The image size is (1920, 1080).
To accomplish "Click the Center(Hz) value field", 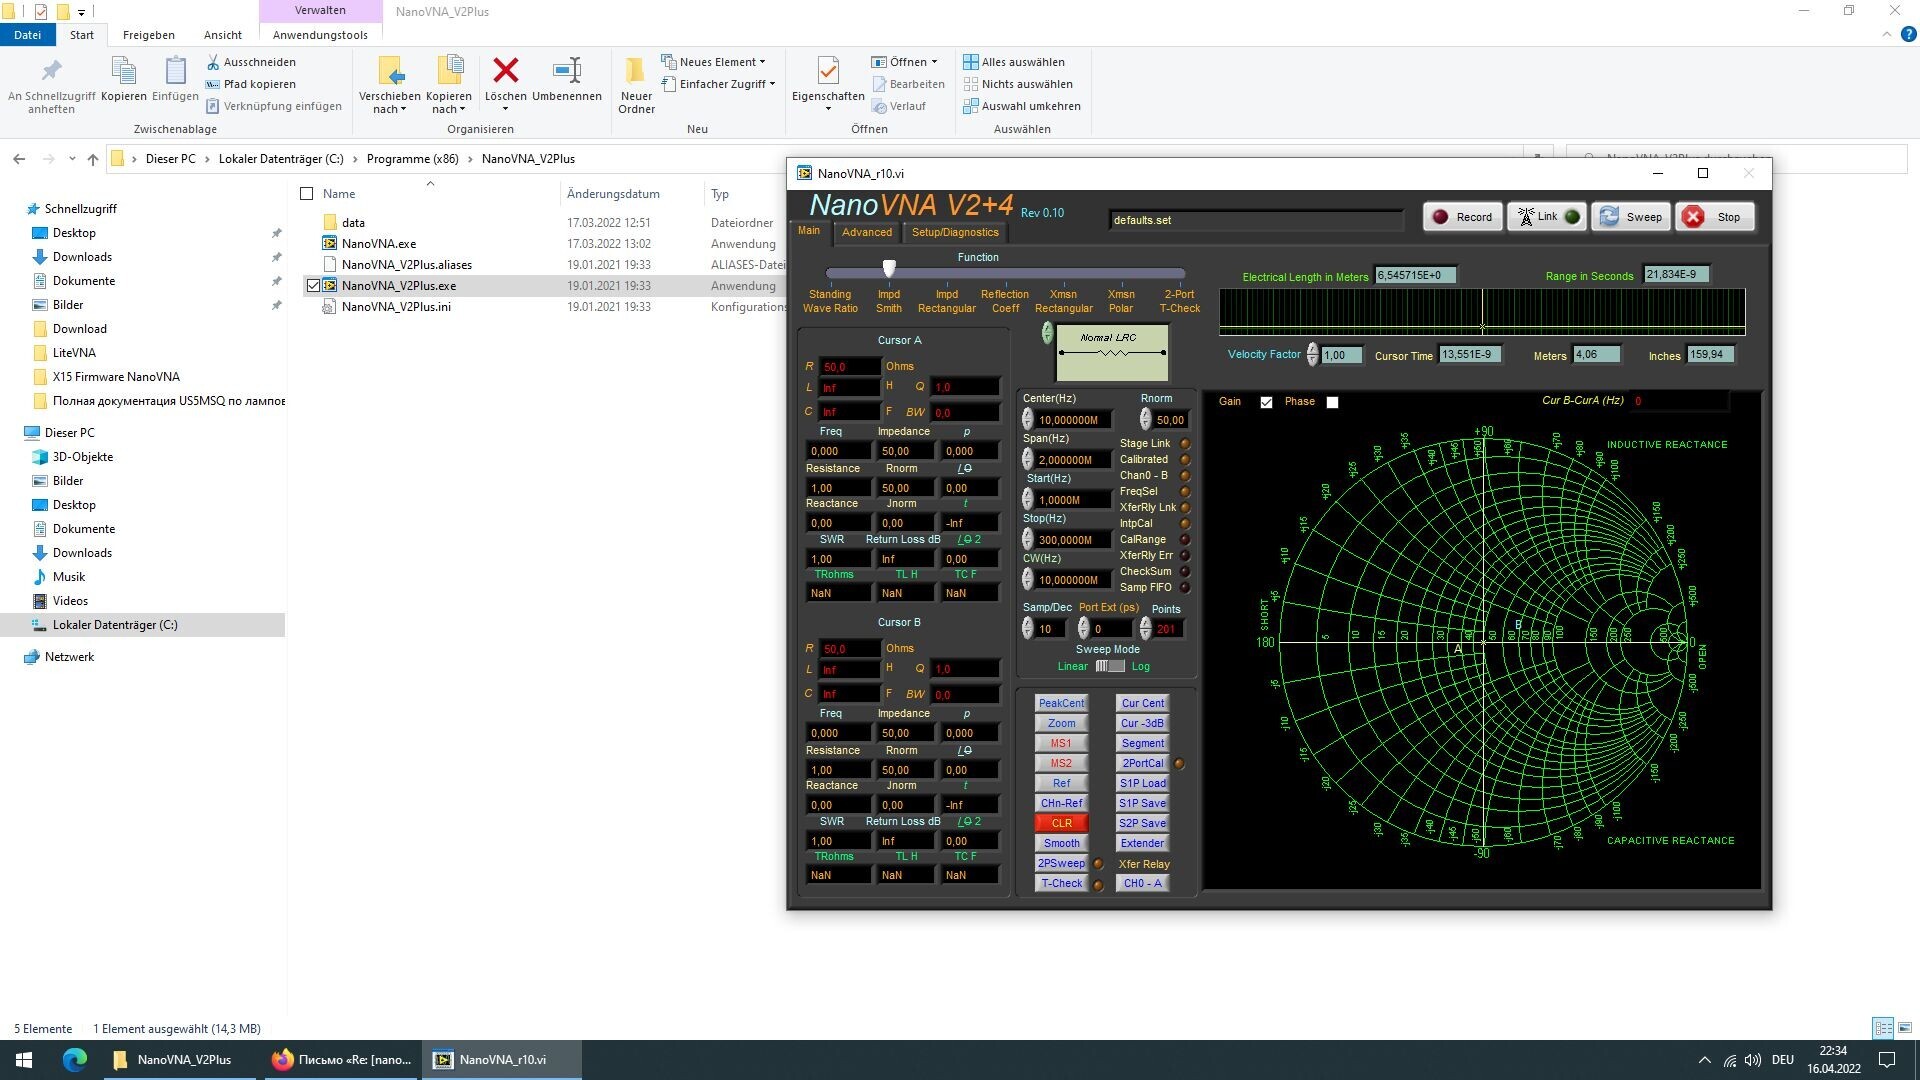I will pos(1072,420).
